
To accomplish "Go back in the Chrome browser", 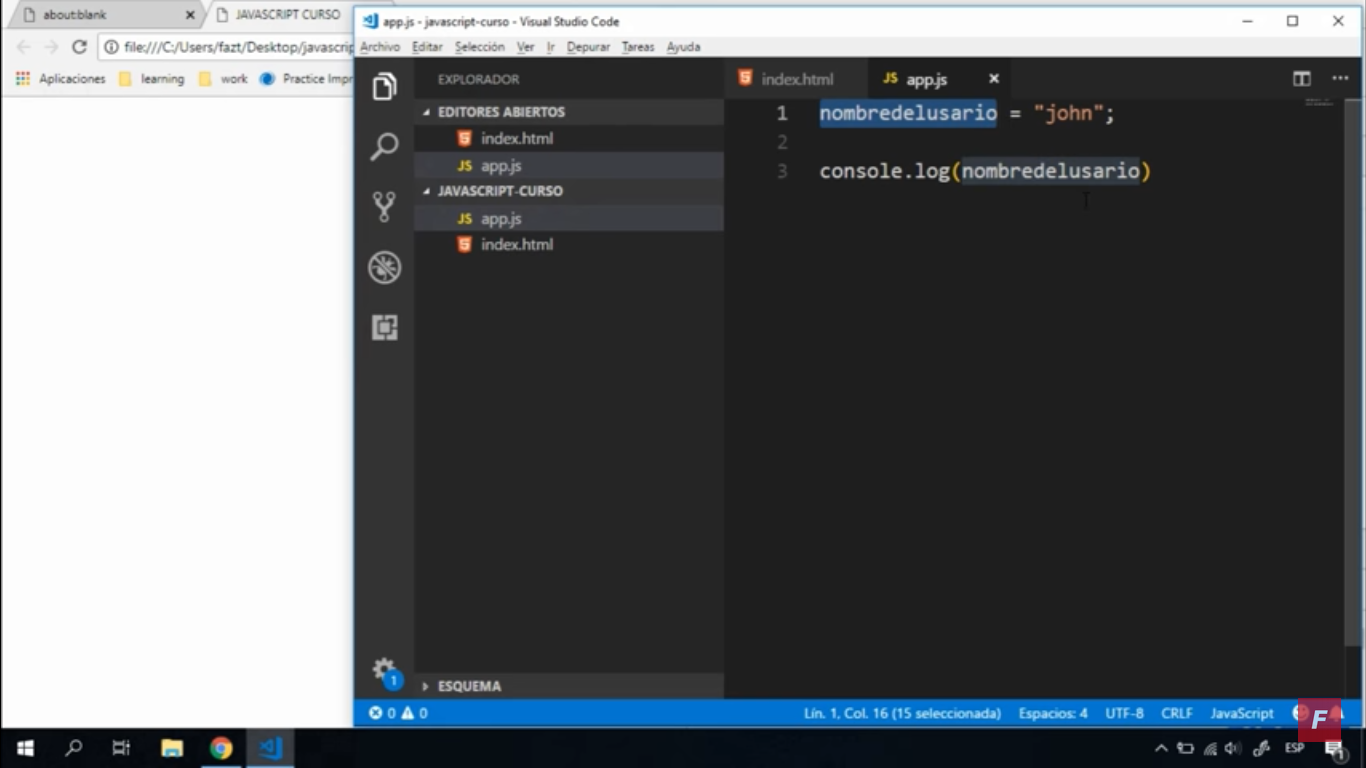I will 23,47.
